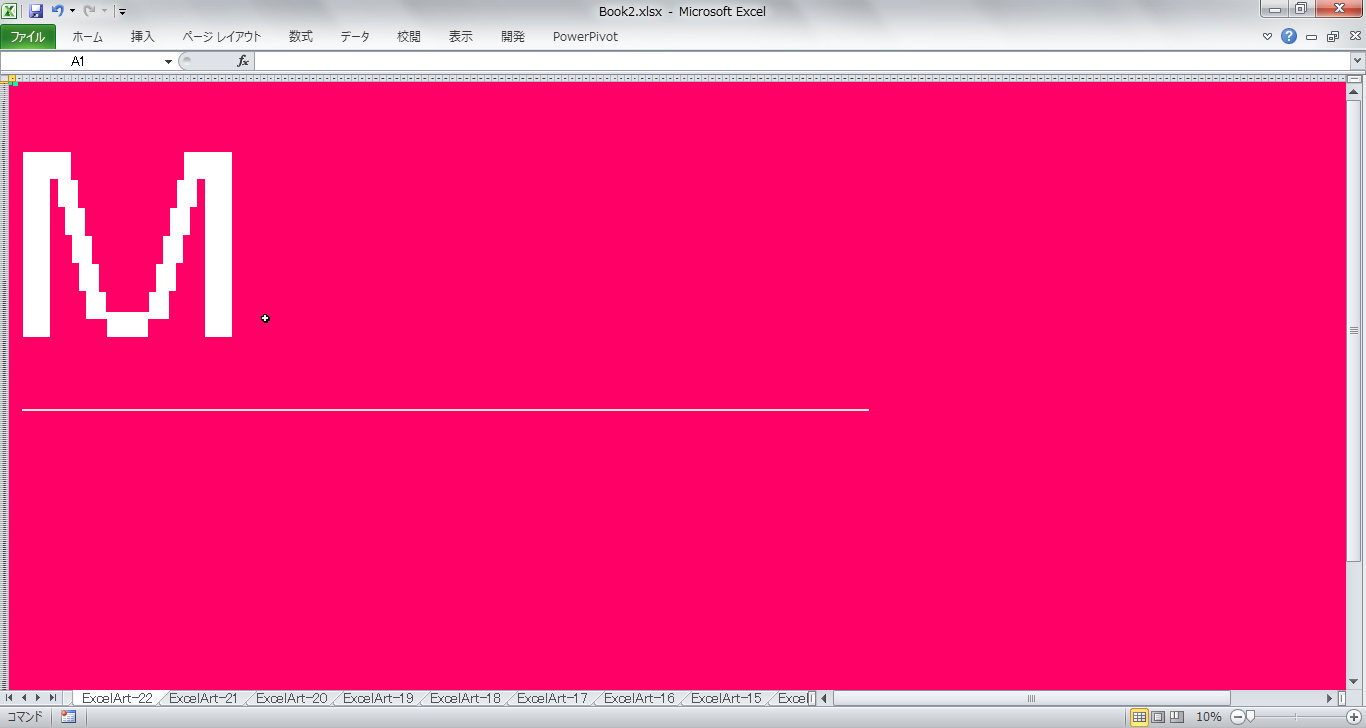The height and width of the screenshot is (728, 1366).
Task: Open the Undo history dropdown arrow
Action: pyautogui.click(x=72, y=11)
